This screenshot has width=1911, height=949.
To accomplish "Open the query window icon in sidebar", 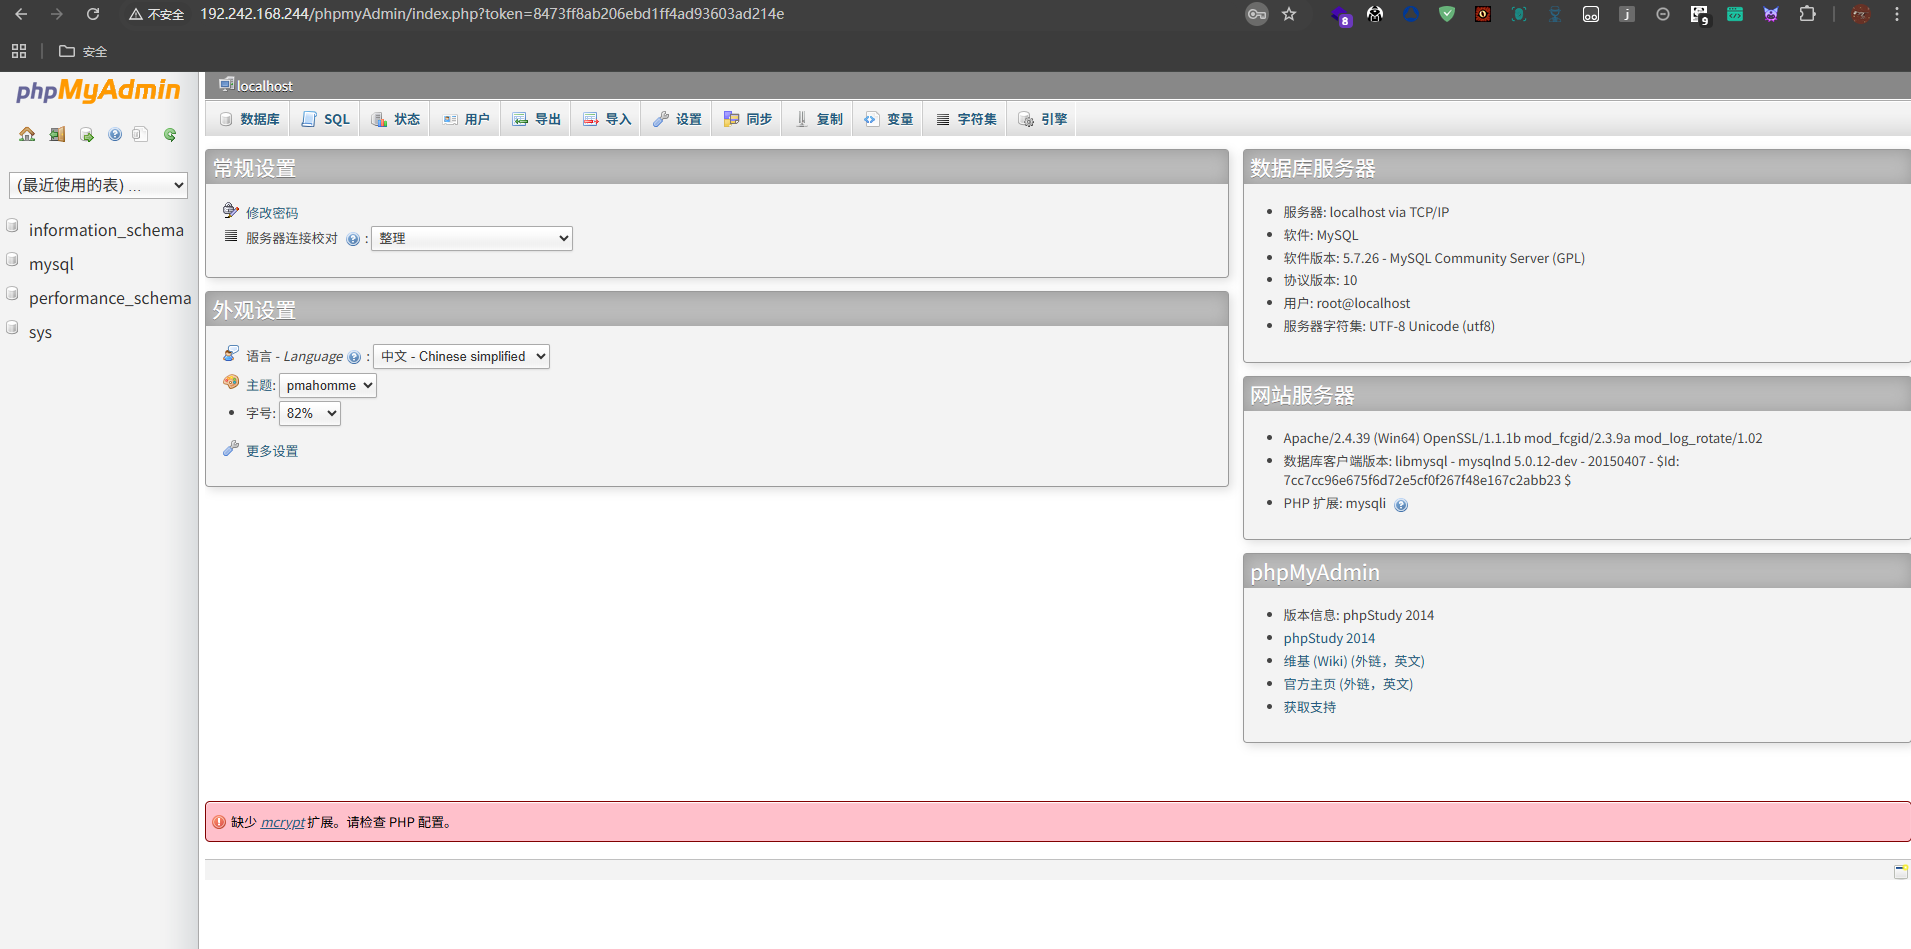I will 86,134.
